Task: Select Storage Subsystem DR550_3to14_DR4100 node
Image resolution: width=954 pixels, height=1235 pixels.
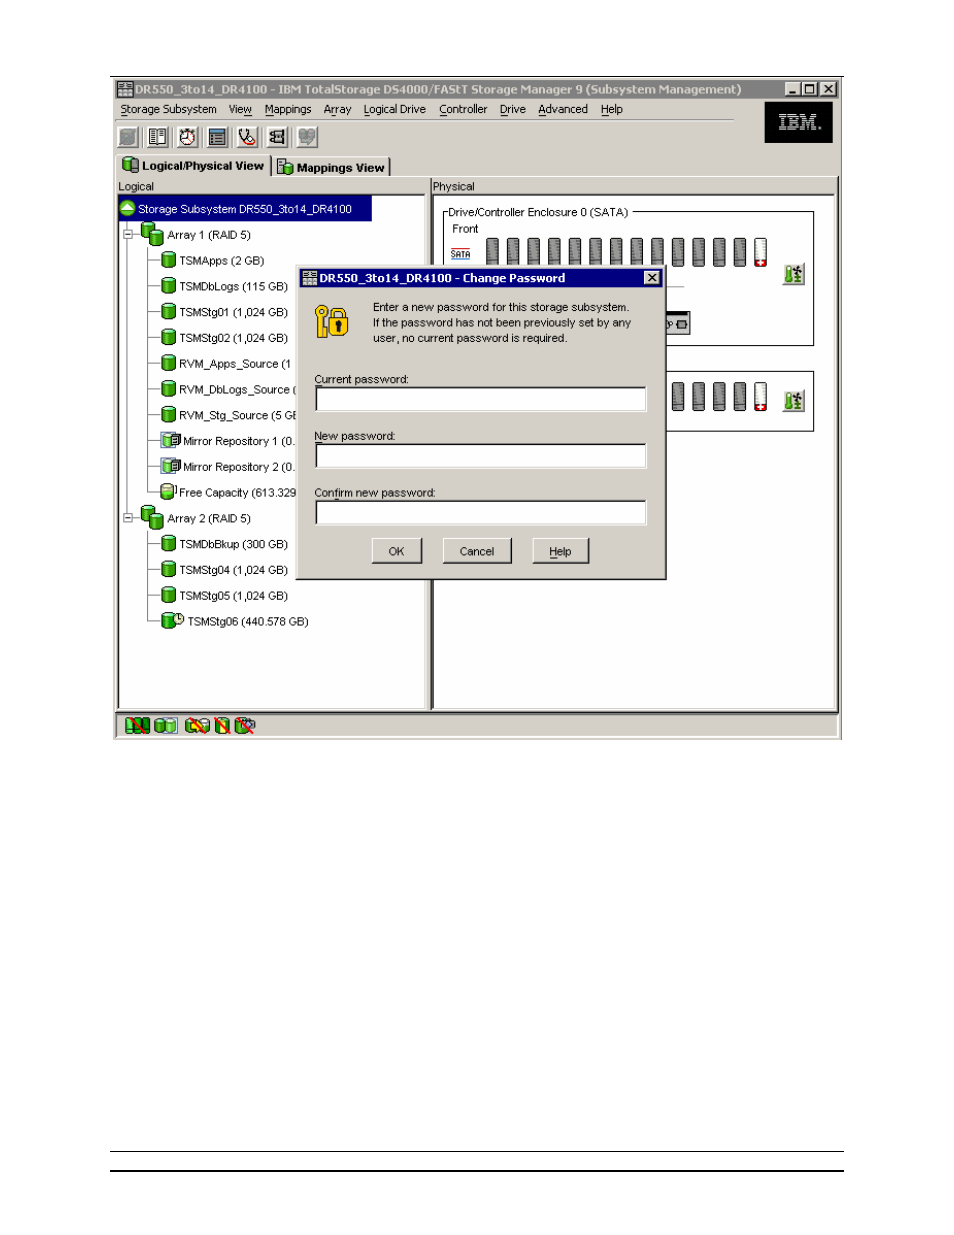Action: point(244,209)
